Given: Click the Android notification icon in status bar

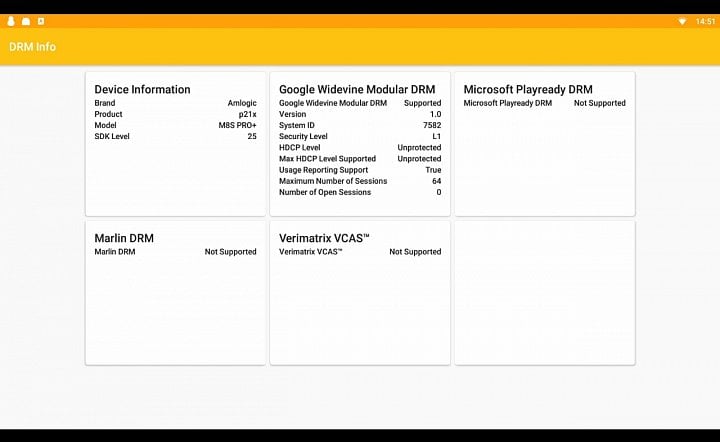Looking at the screenshot, I should click(x=26, y=21).
